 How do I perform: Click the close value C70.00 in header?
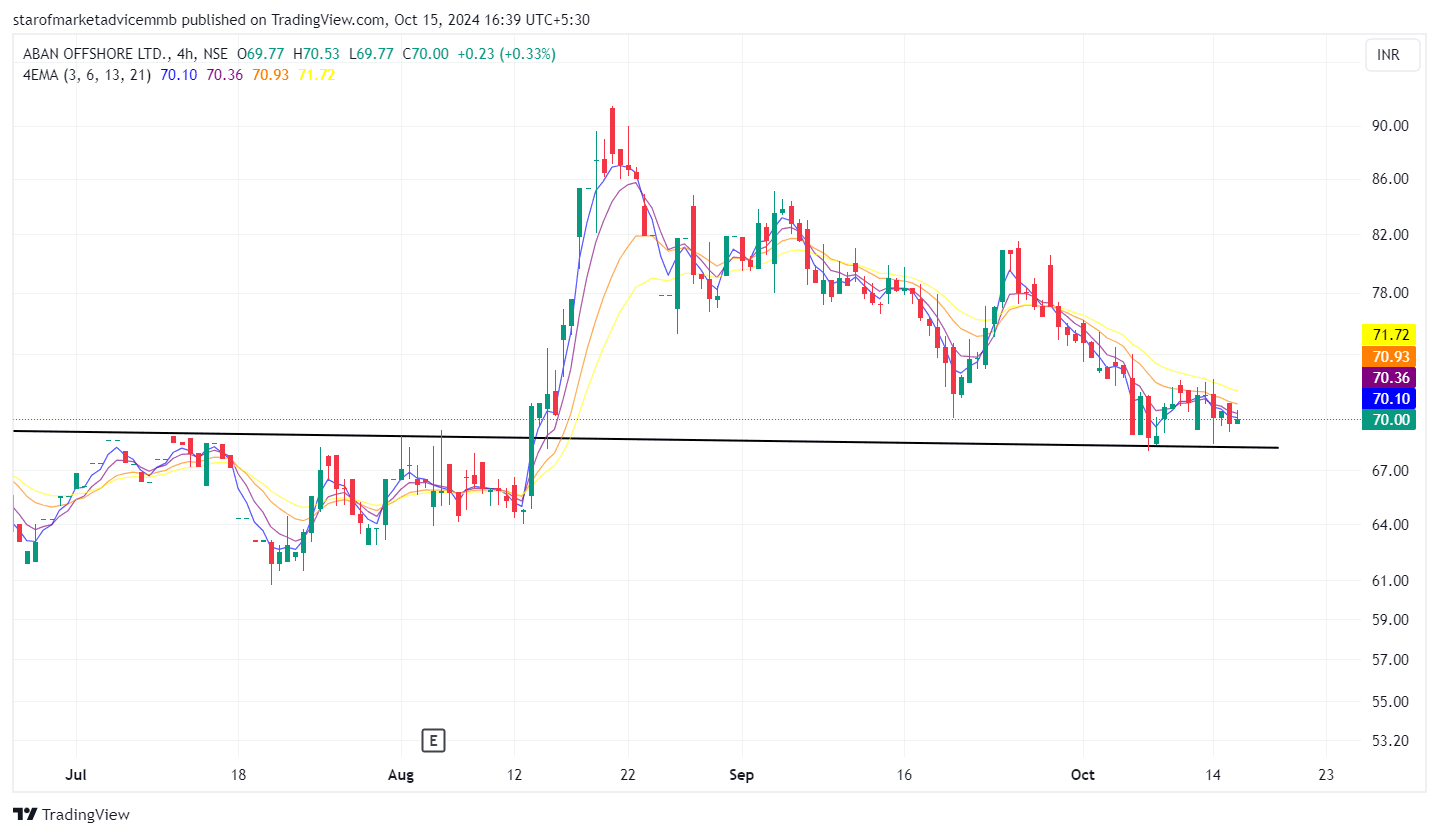tap(425, 54)
